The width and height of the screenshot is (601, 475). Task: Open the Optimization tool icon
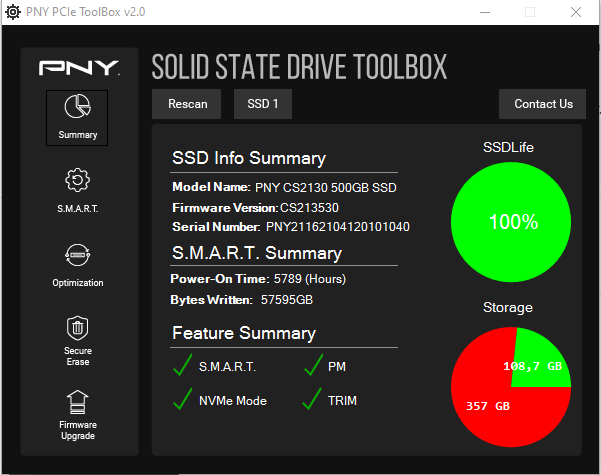pyautogui.click(x=77, y=255)
